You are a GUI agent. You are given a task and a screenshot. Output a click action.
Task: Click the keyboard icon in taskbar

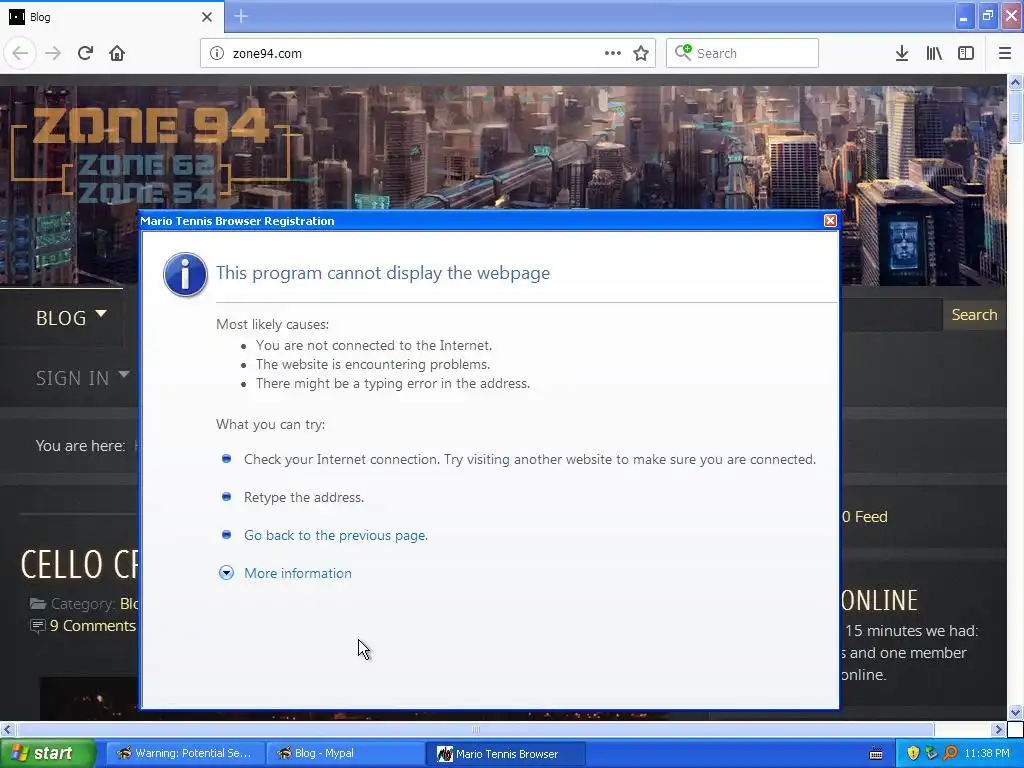pyautogui.click(x=876, y=754)
